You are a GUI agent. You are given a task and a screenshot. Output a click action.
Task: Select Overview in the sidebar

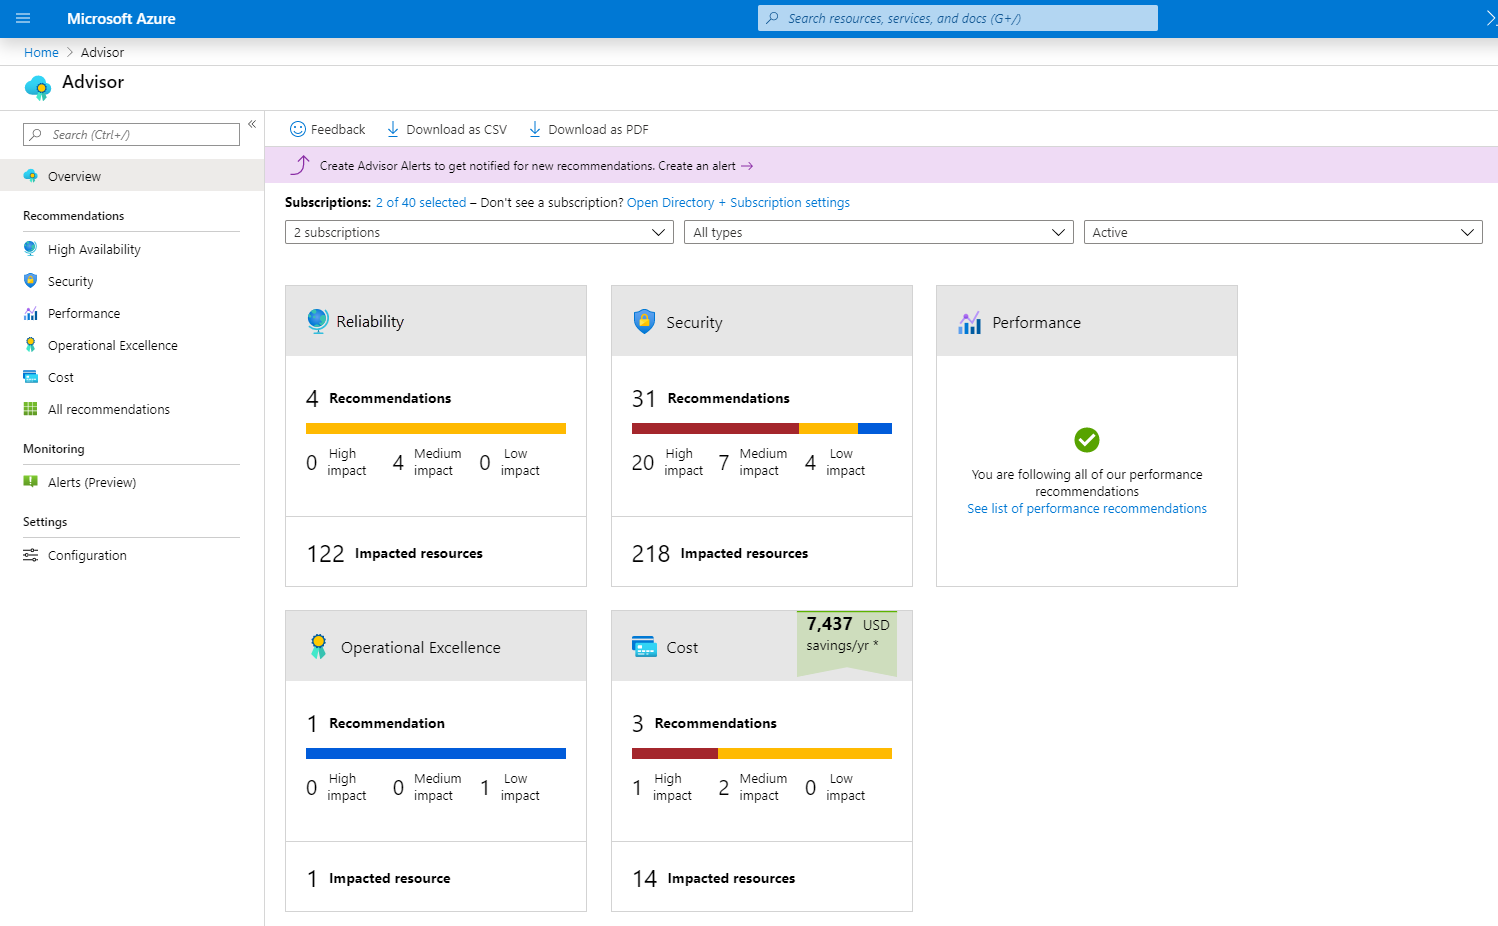74,176
